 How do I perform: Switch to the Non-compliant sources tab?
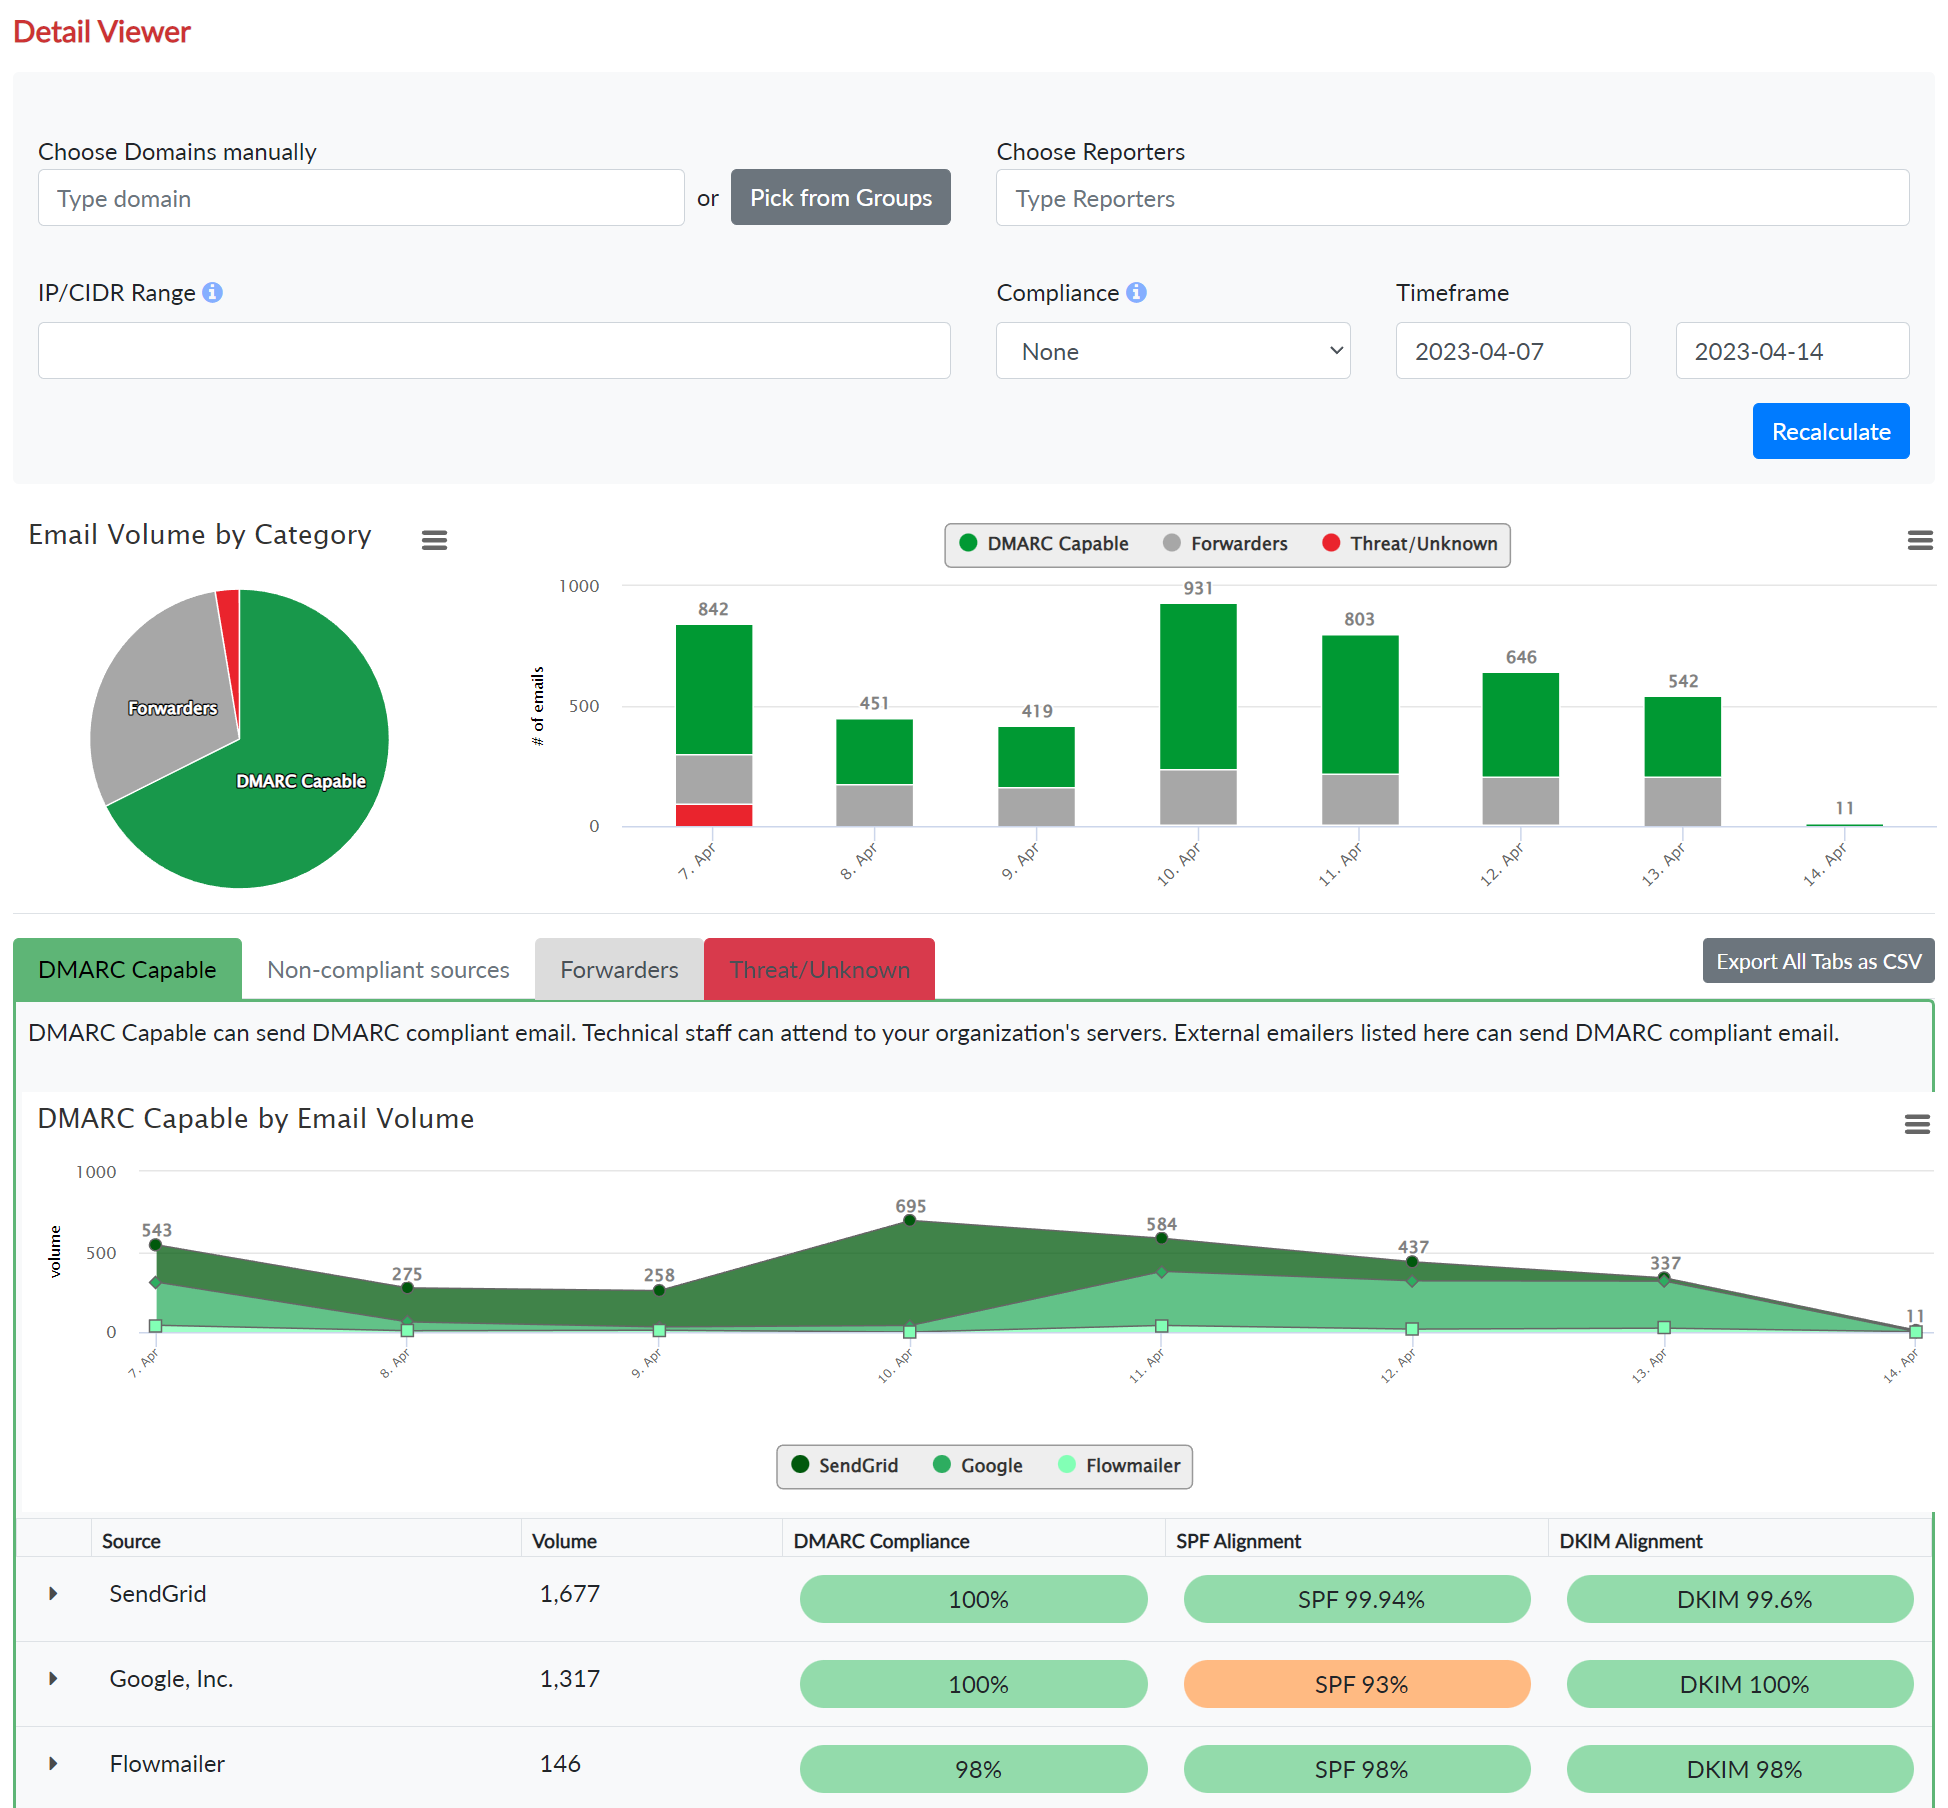[388, 969]
